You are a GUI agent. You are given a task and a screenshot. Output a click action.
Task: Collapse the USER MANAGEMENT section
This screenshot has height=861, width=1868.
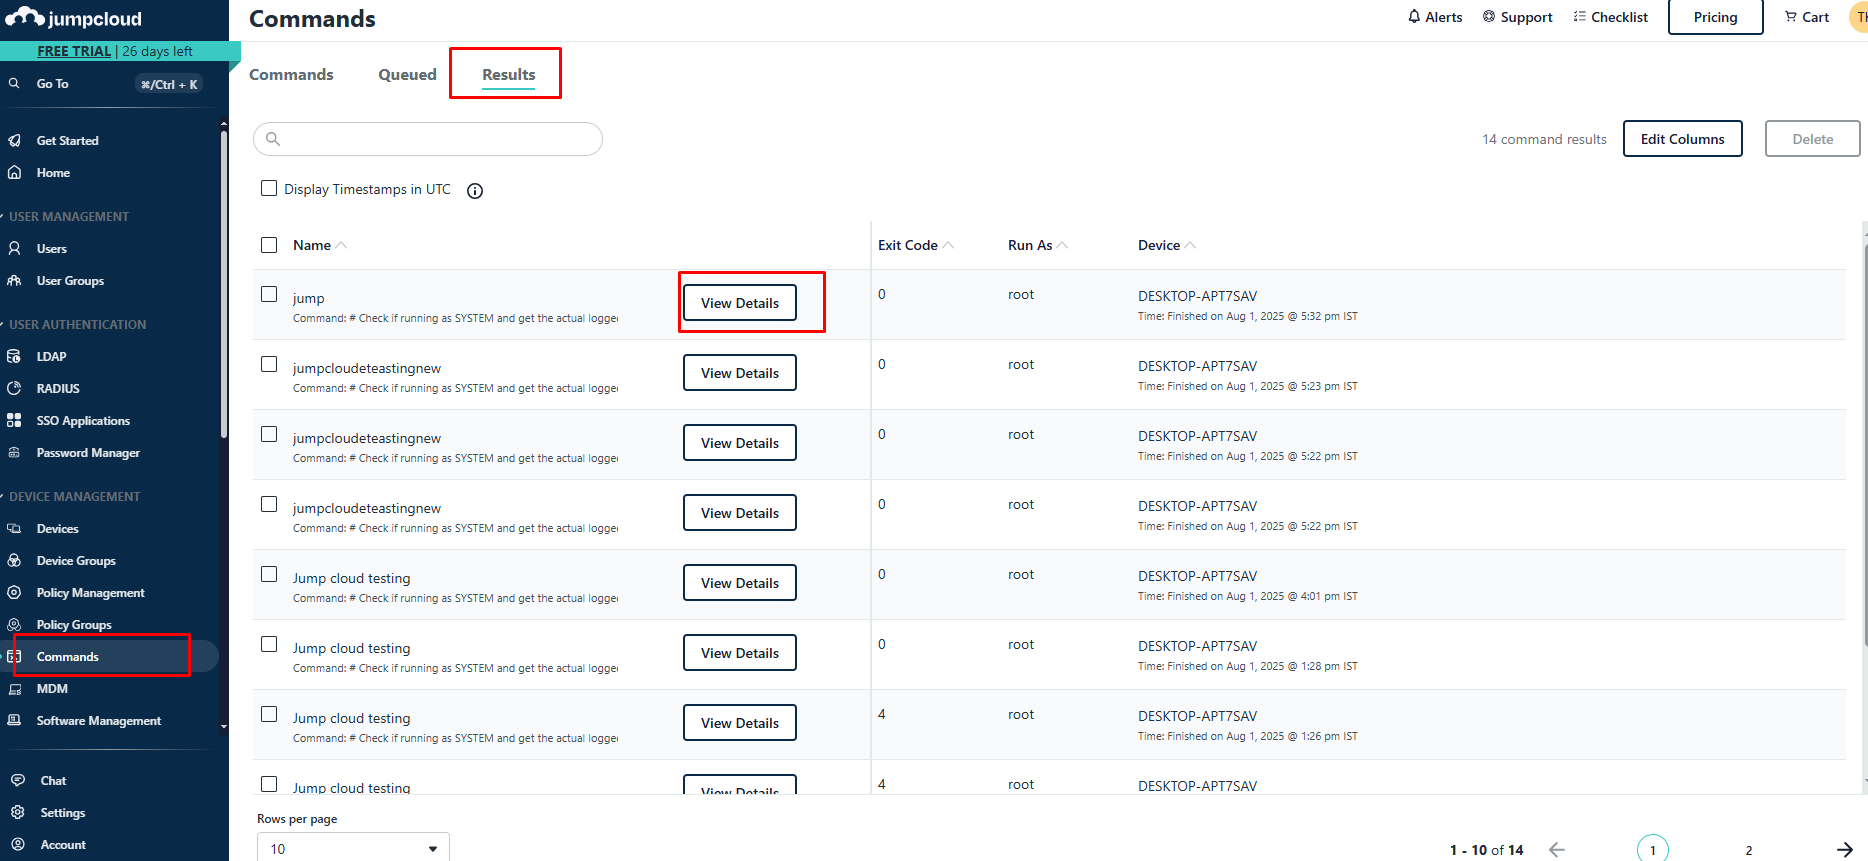tap(66, 217)
